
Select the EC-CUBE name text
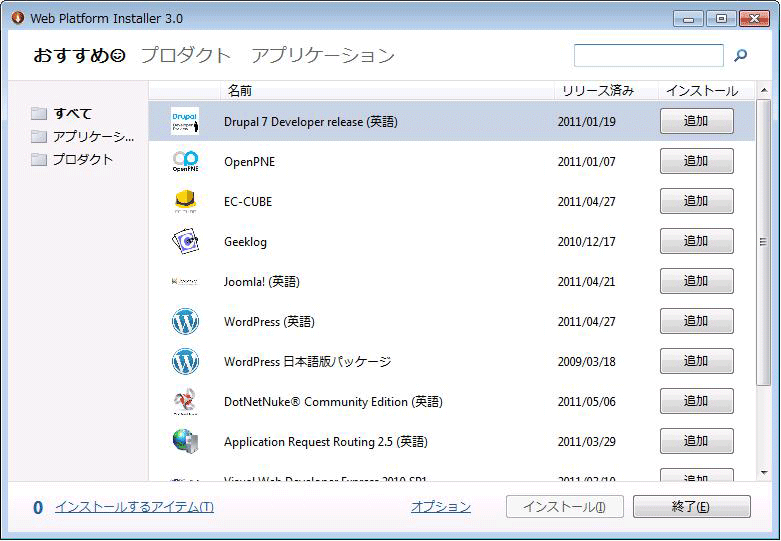coord(248,202)
